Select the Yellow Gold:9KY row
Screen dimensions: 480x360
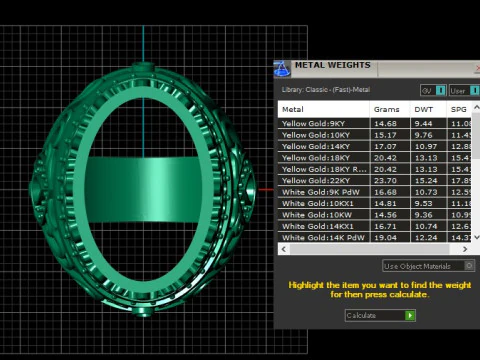click(x=375, y=123)
